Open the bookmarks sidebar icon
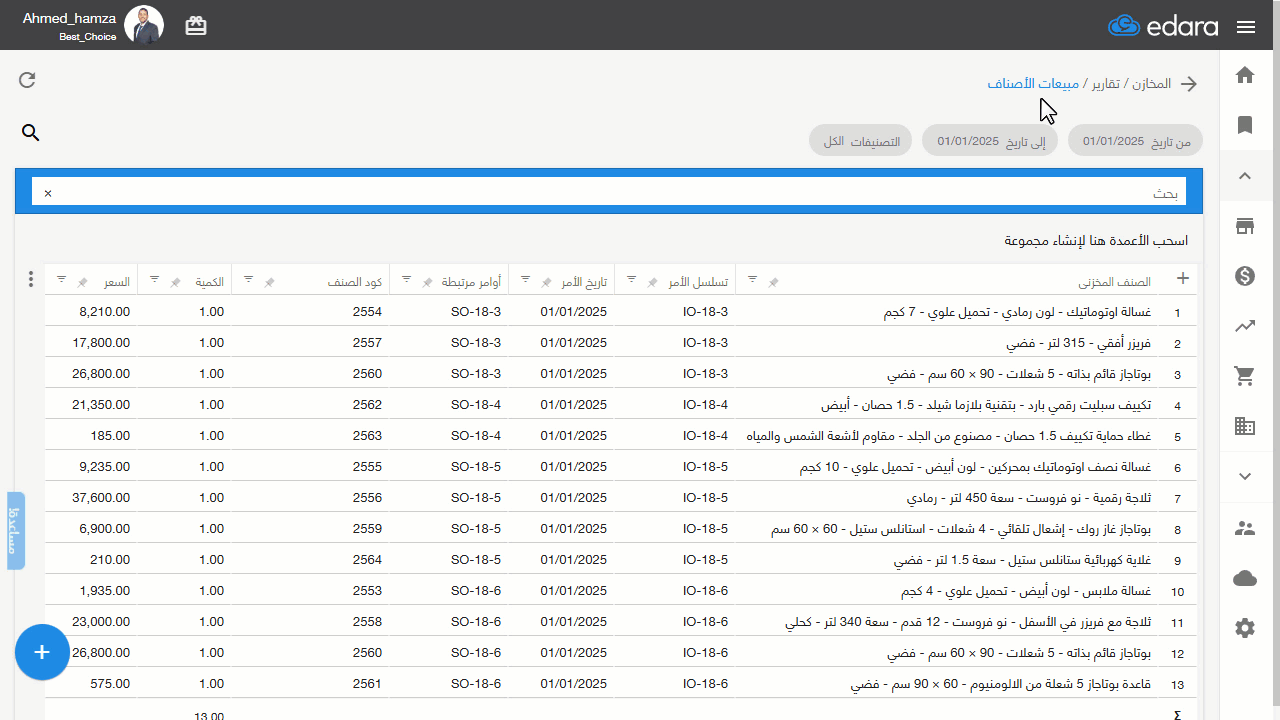 1245,125
